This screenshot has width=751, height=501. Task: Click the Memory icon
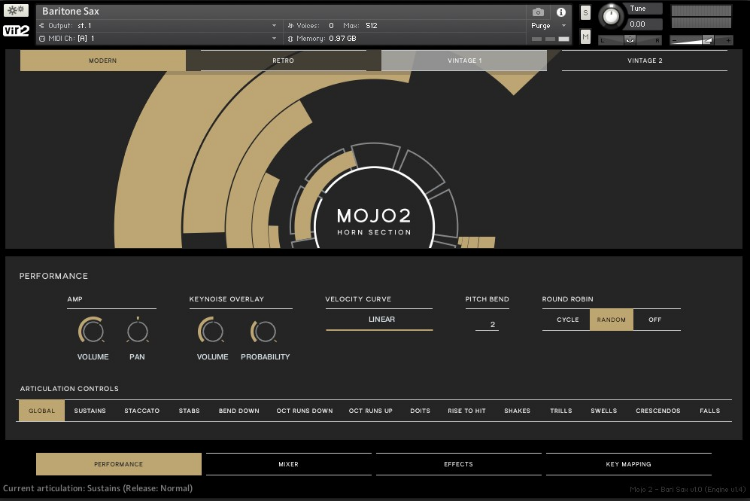pyautogui.click(x=290, y=38)
